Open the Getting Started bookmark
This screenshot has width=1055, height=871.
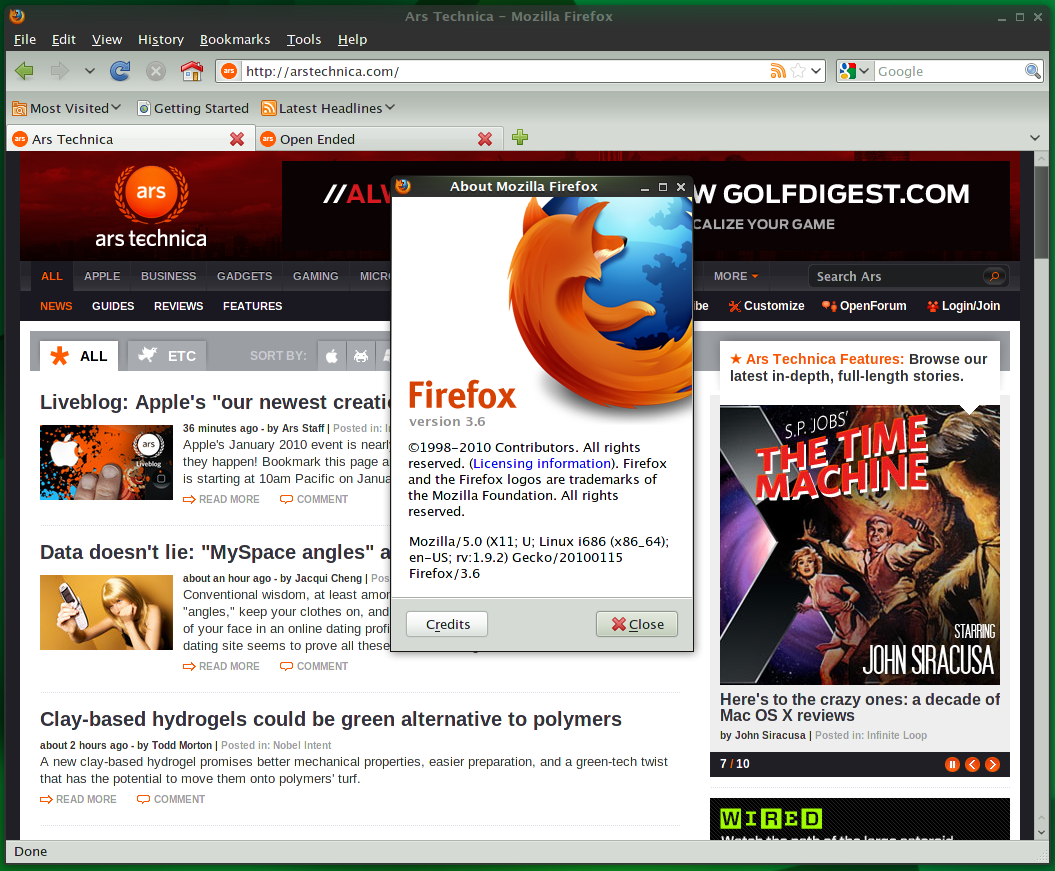pos(193,108)
